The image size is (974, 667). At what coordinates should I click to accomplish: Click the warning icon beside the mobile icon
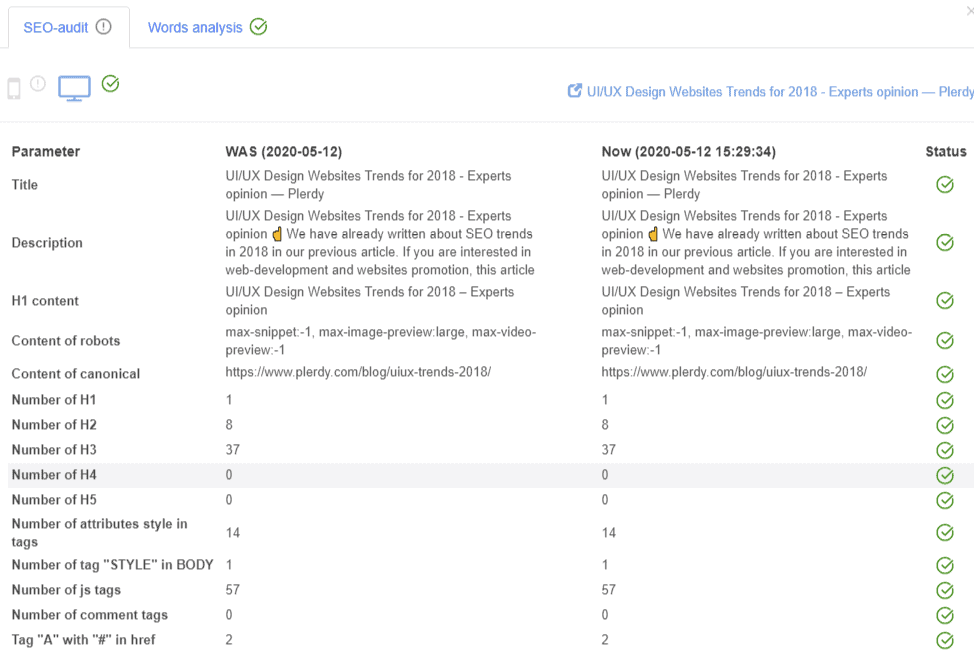pyautogui.click(x=38, y=84)
